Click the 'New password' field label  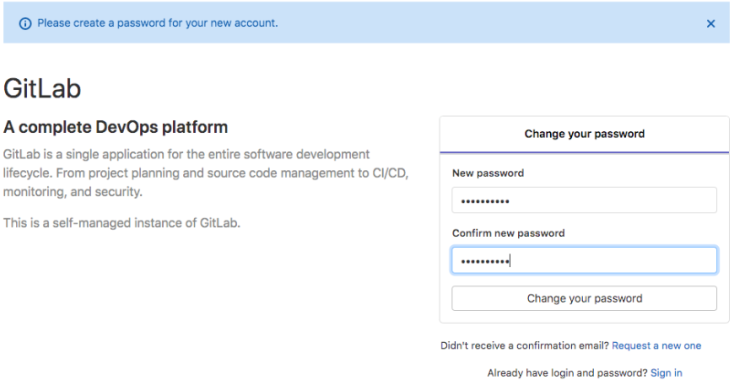tap(488, 173)
